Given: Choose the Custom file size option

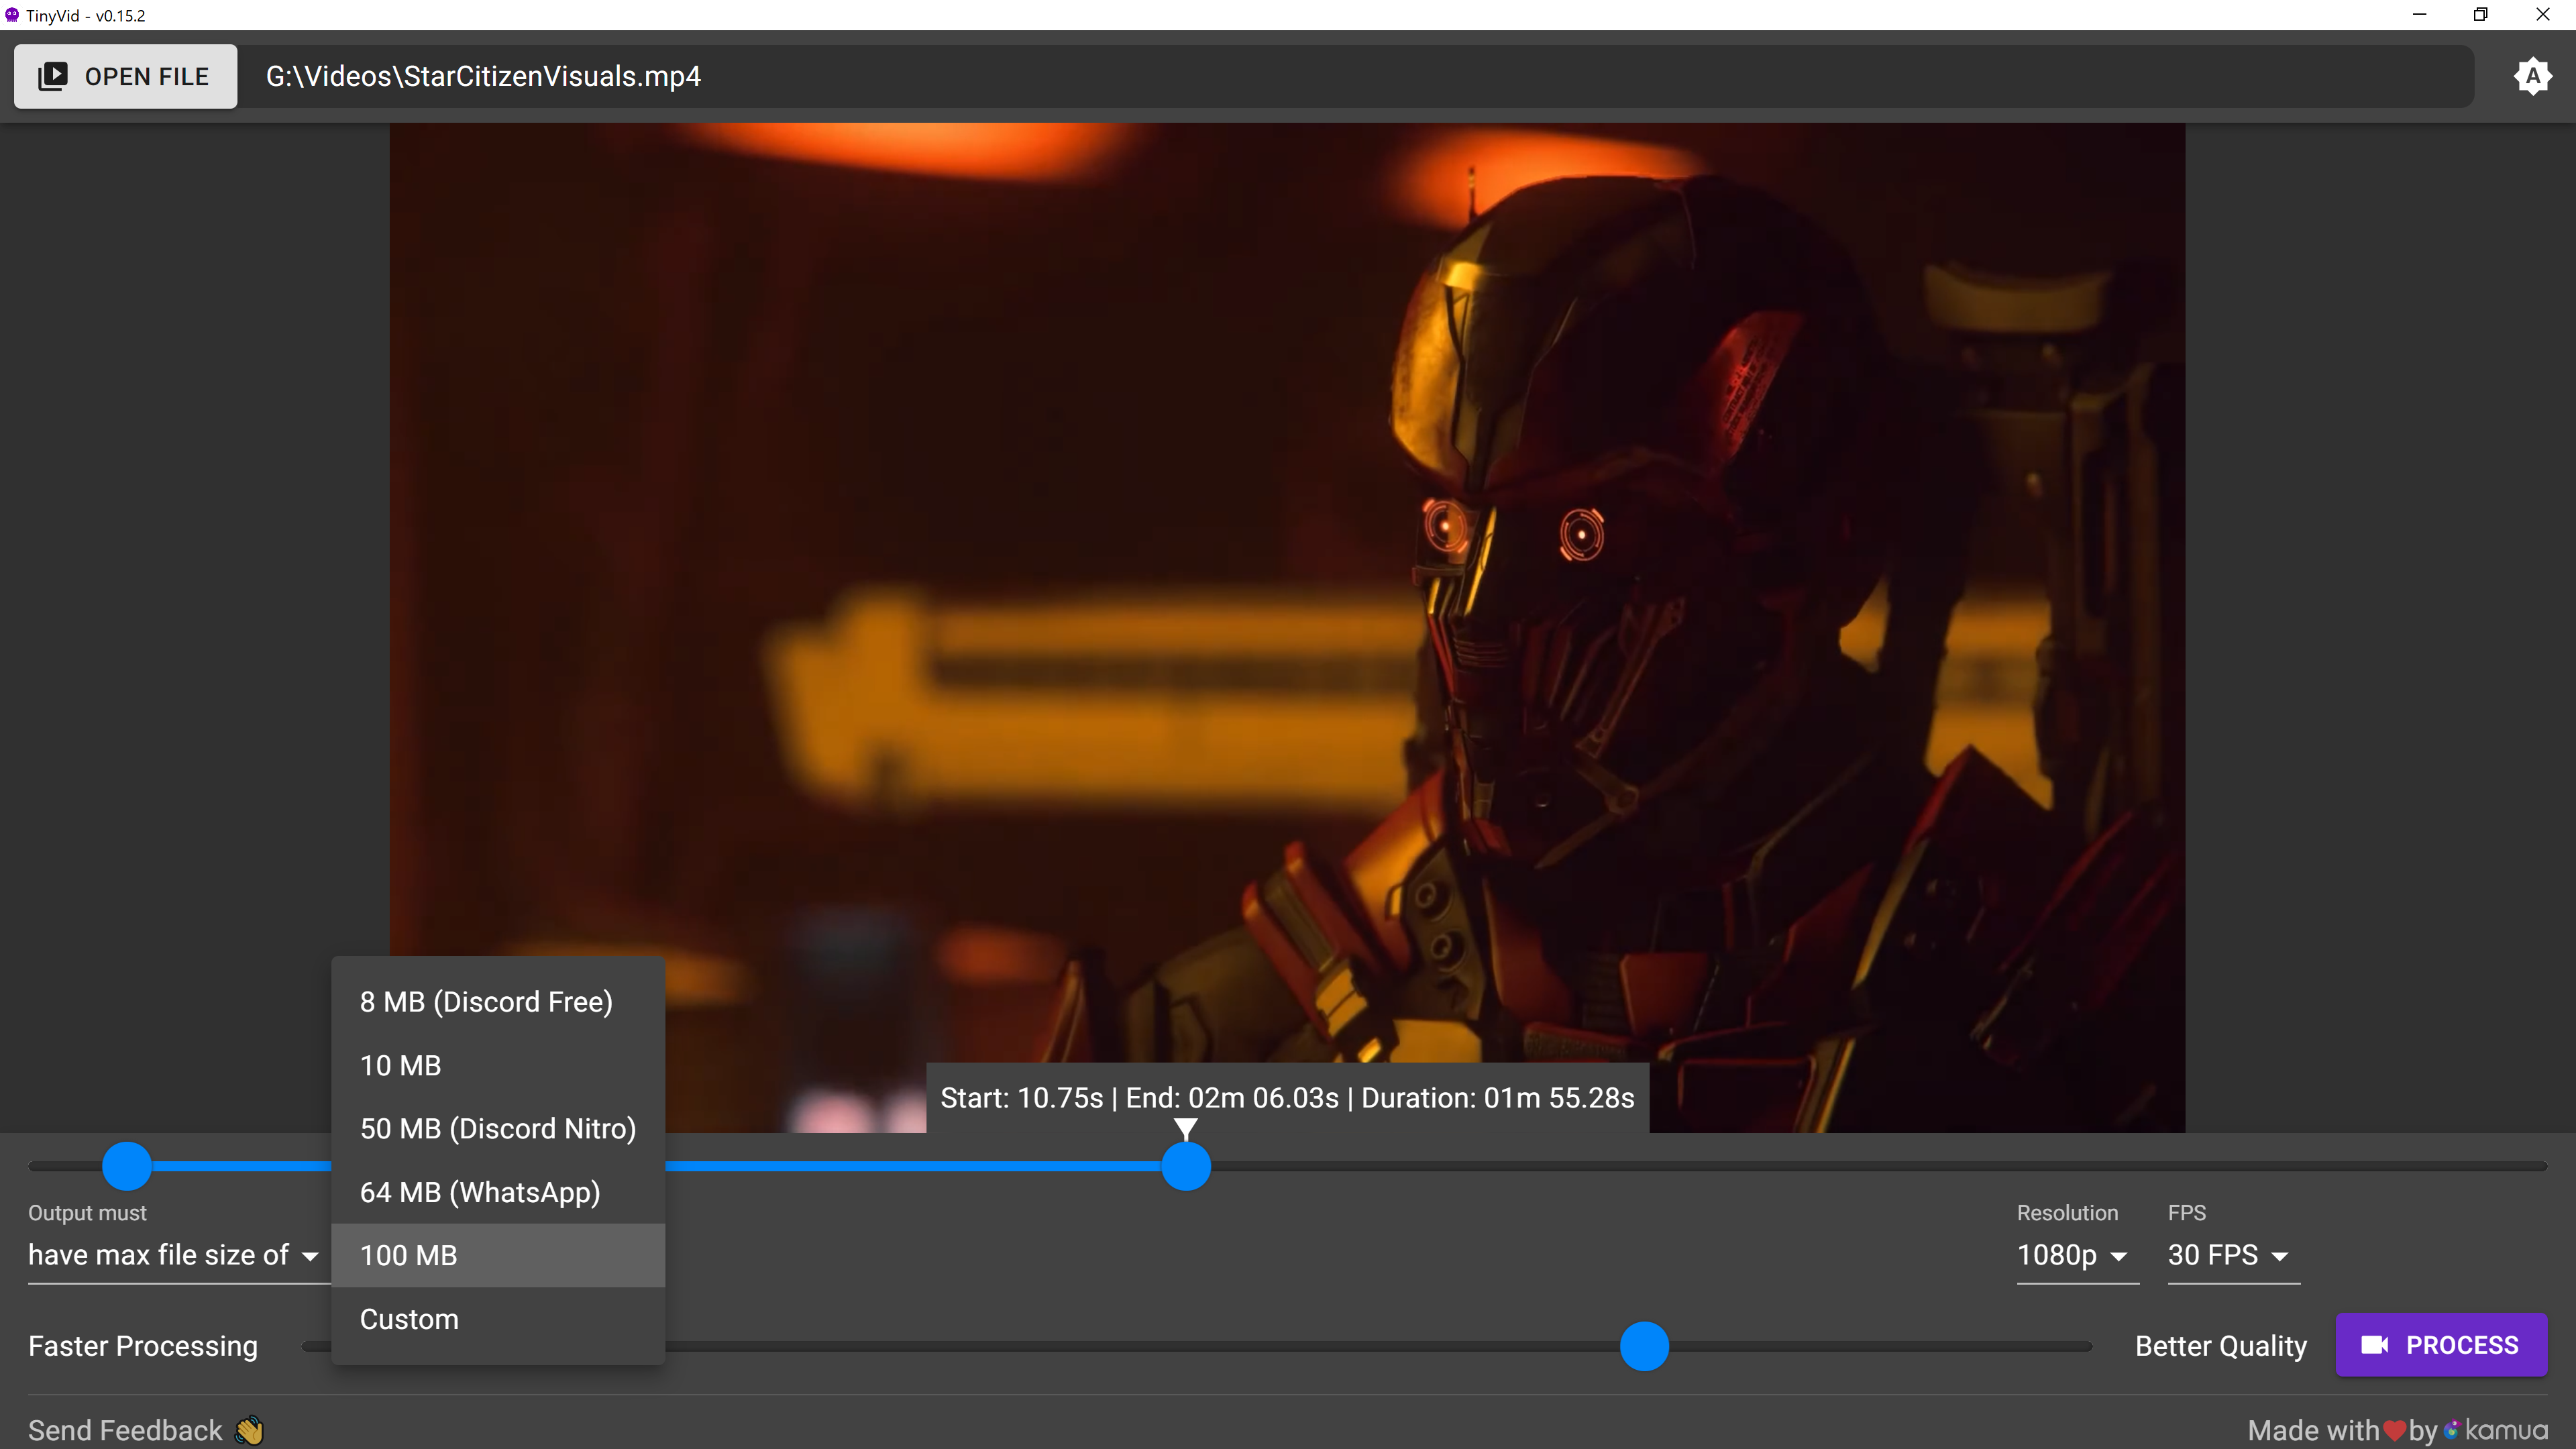Looking at the screenshot, I should pos(409,1319).
